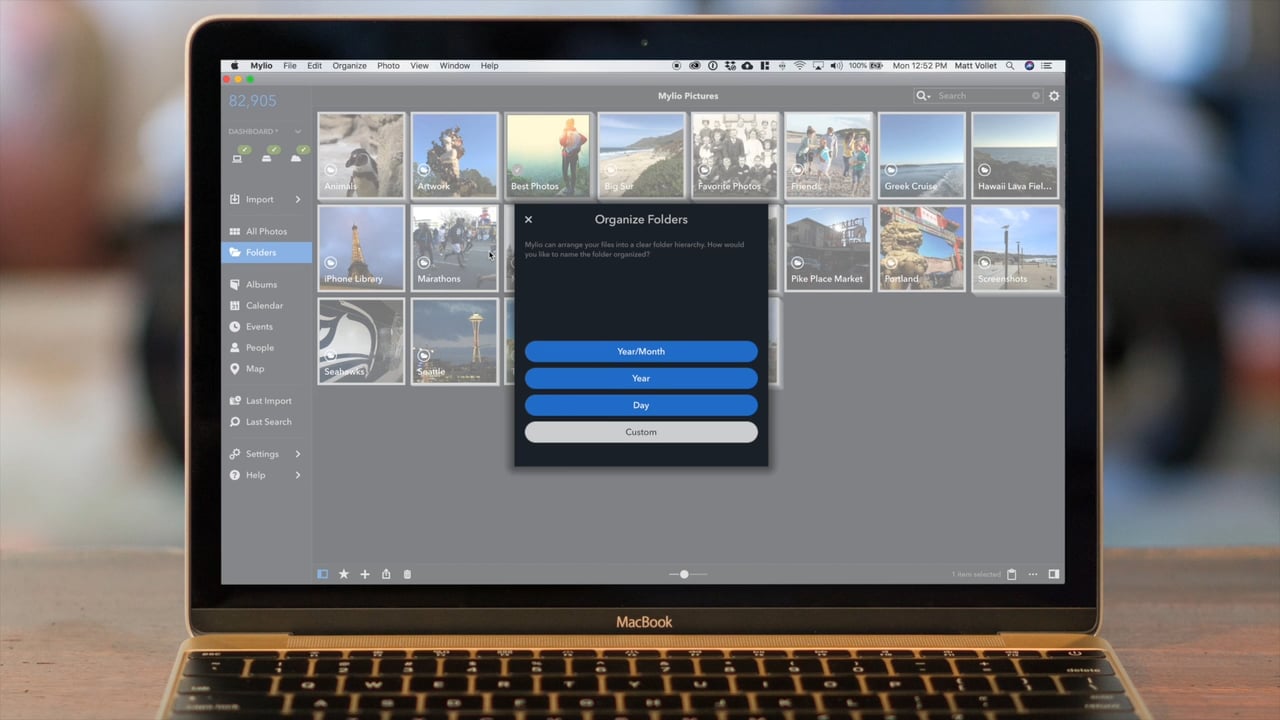This screenshot has height=720, width=1280.
Task: Open the Pike Place Market folder
Action: tap(828, 248)
